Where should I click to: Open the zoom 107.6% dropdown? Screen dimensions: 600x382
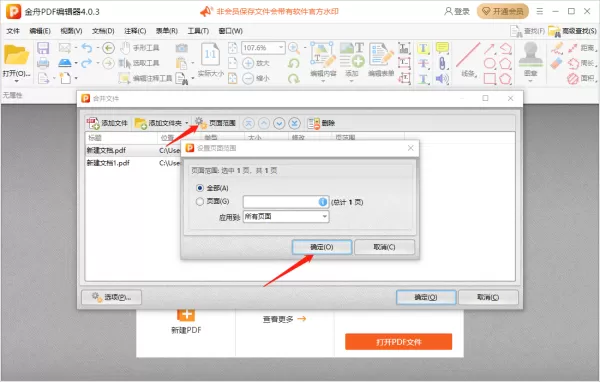tap(281, 47)
